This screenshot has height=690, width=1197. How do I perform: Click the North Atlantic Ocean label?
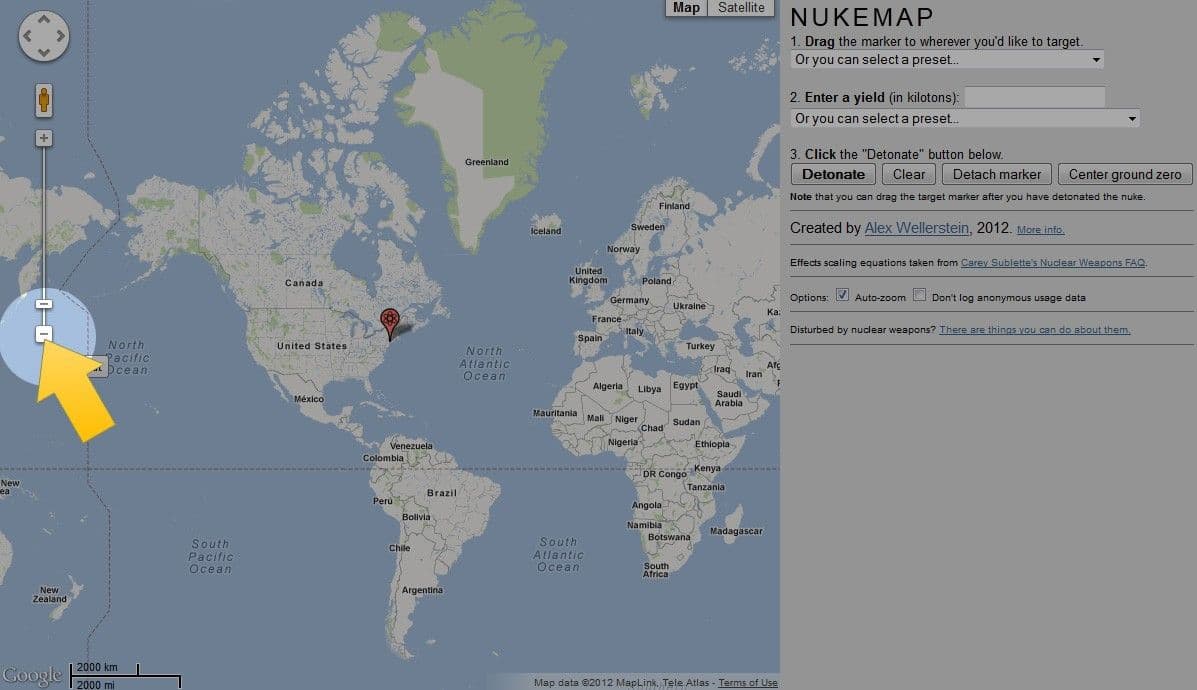(485, 363)
